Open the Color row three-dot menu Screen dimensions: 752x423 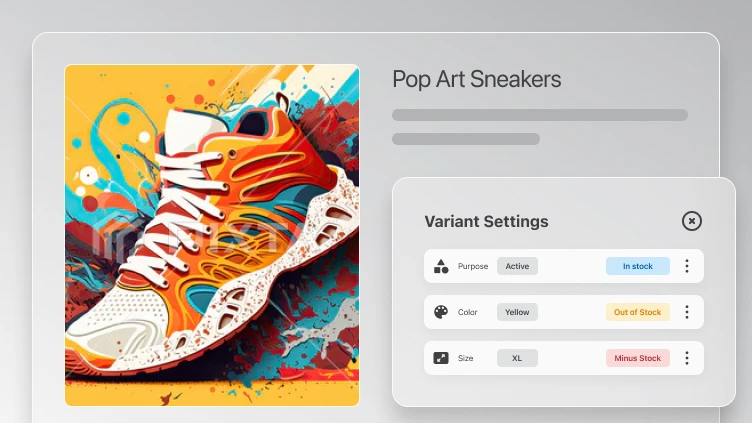tap(687, 312)
